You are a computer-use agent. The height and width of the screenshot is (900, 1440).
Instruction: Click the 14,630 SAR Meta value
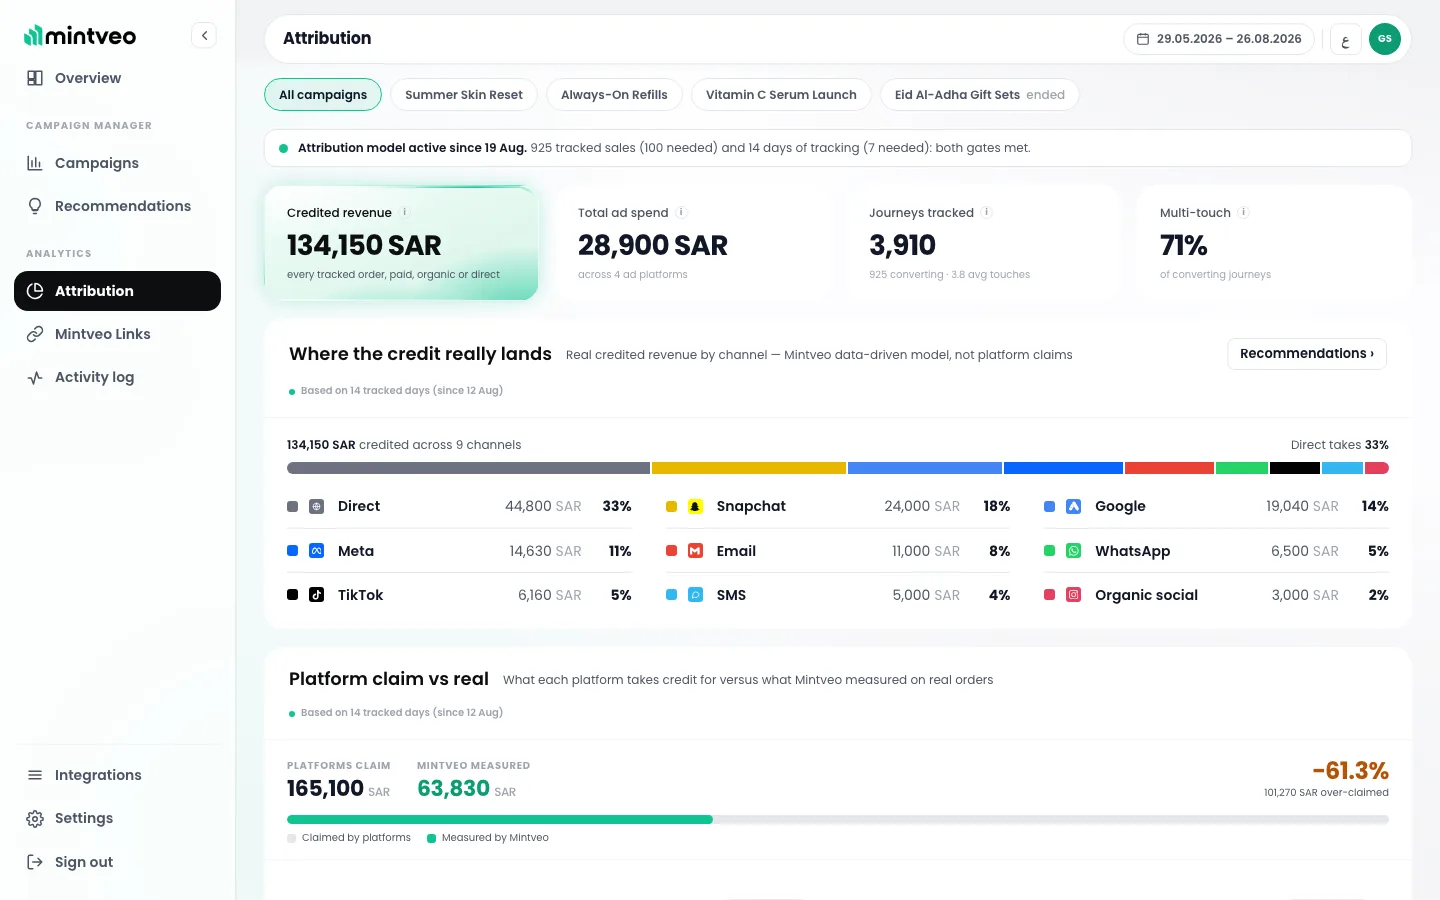point(545,551)
